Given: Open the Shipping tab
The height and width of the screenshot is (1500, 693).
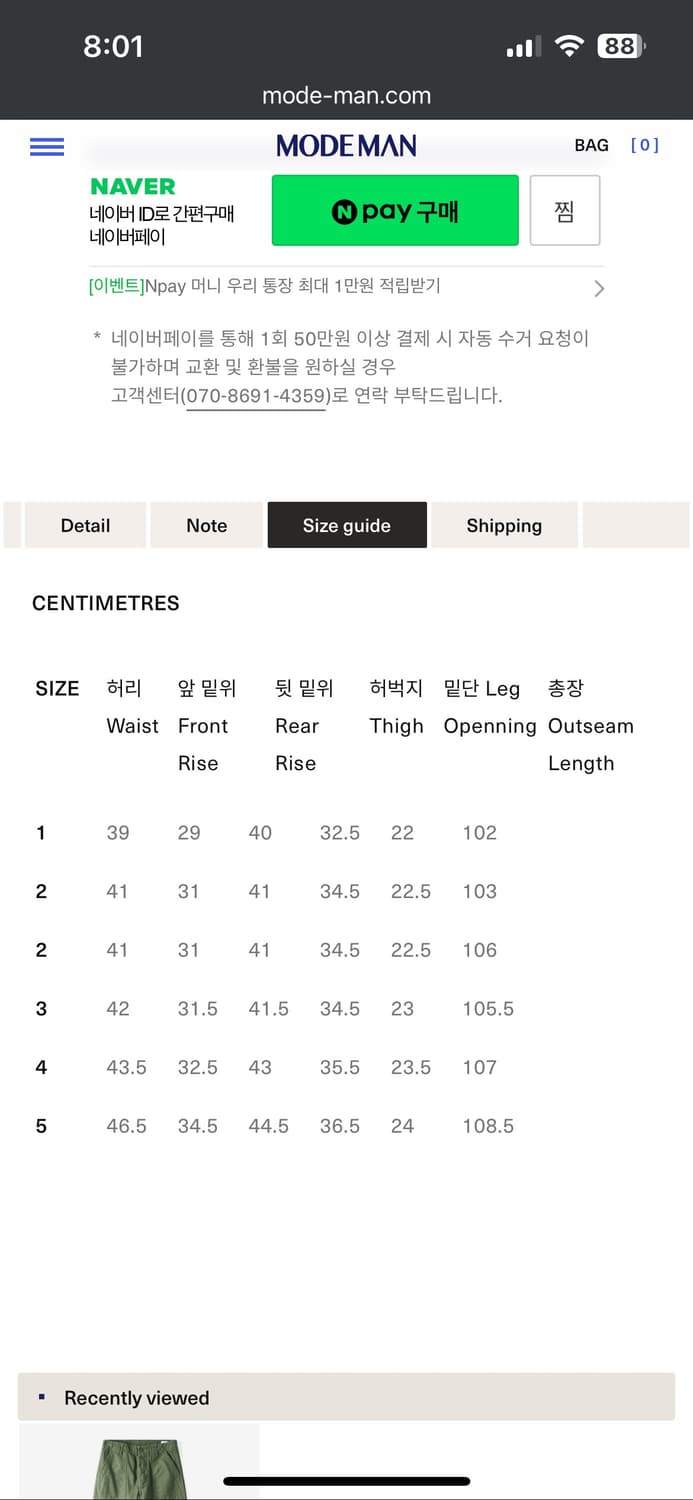Looking at the screenshot, I should pyautogui.click(x=504, y=526).
